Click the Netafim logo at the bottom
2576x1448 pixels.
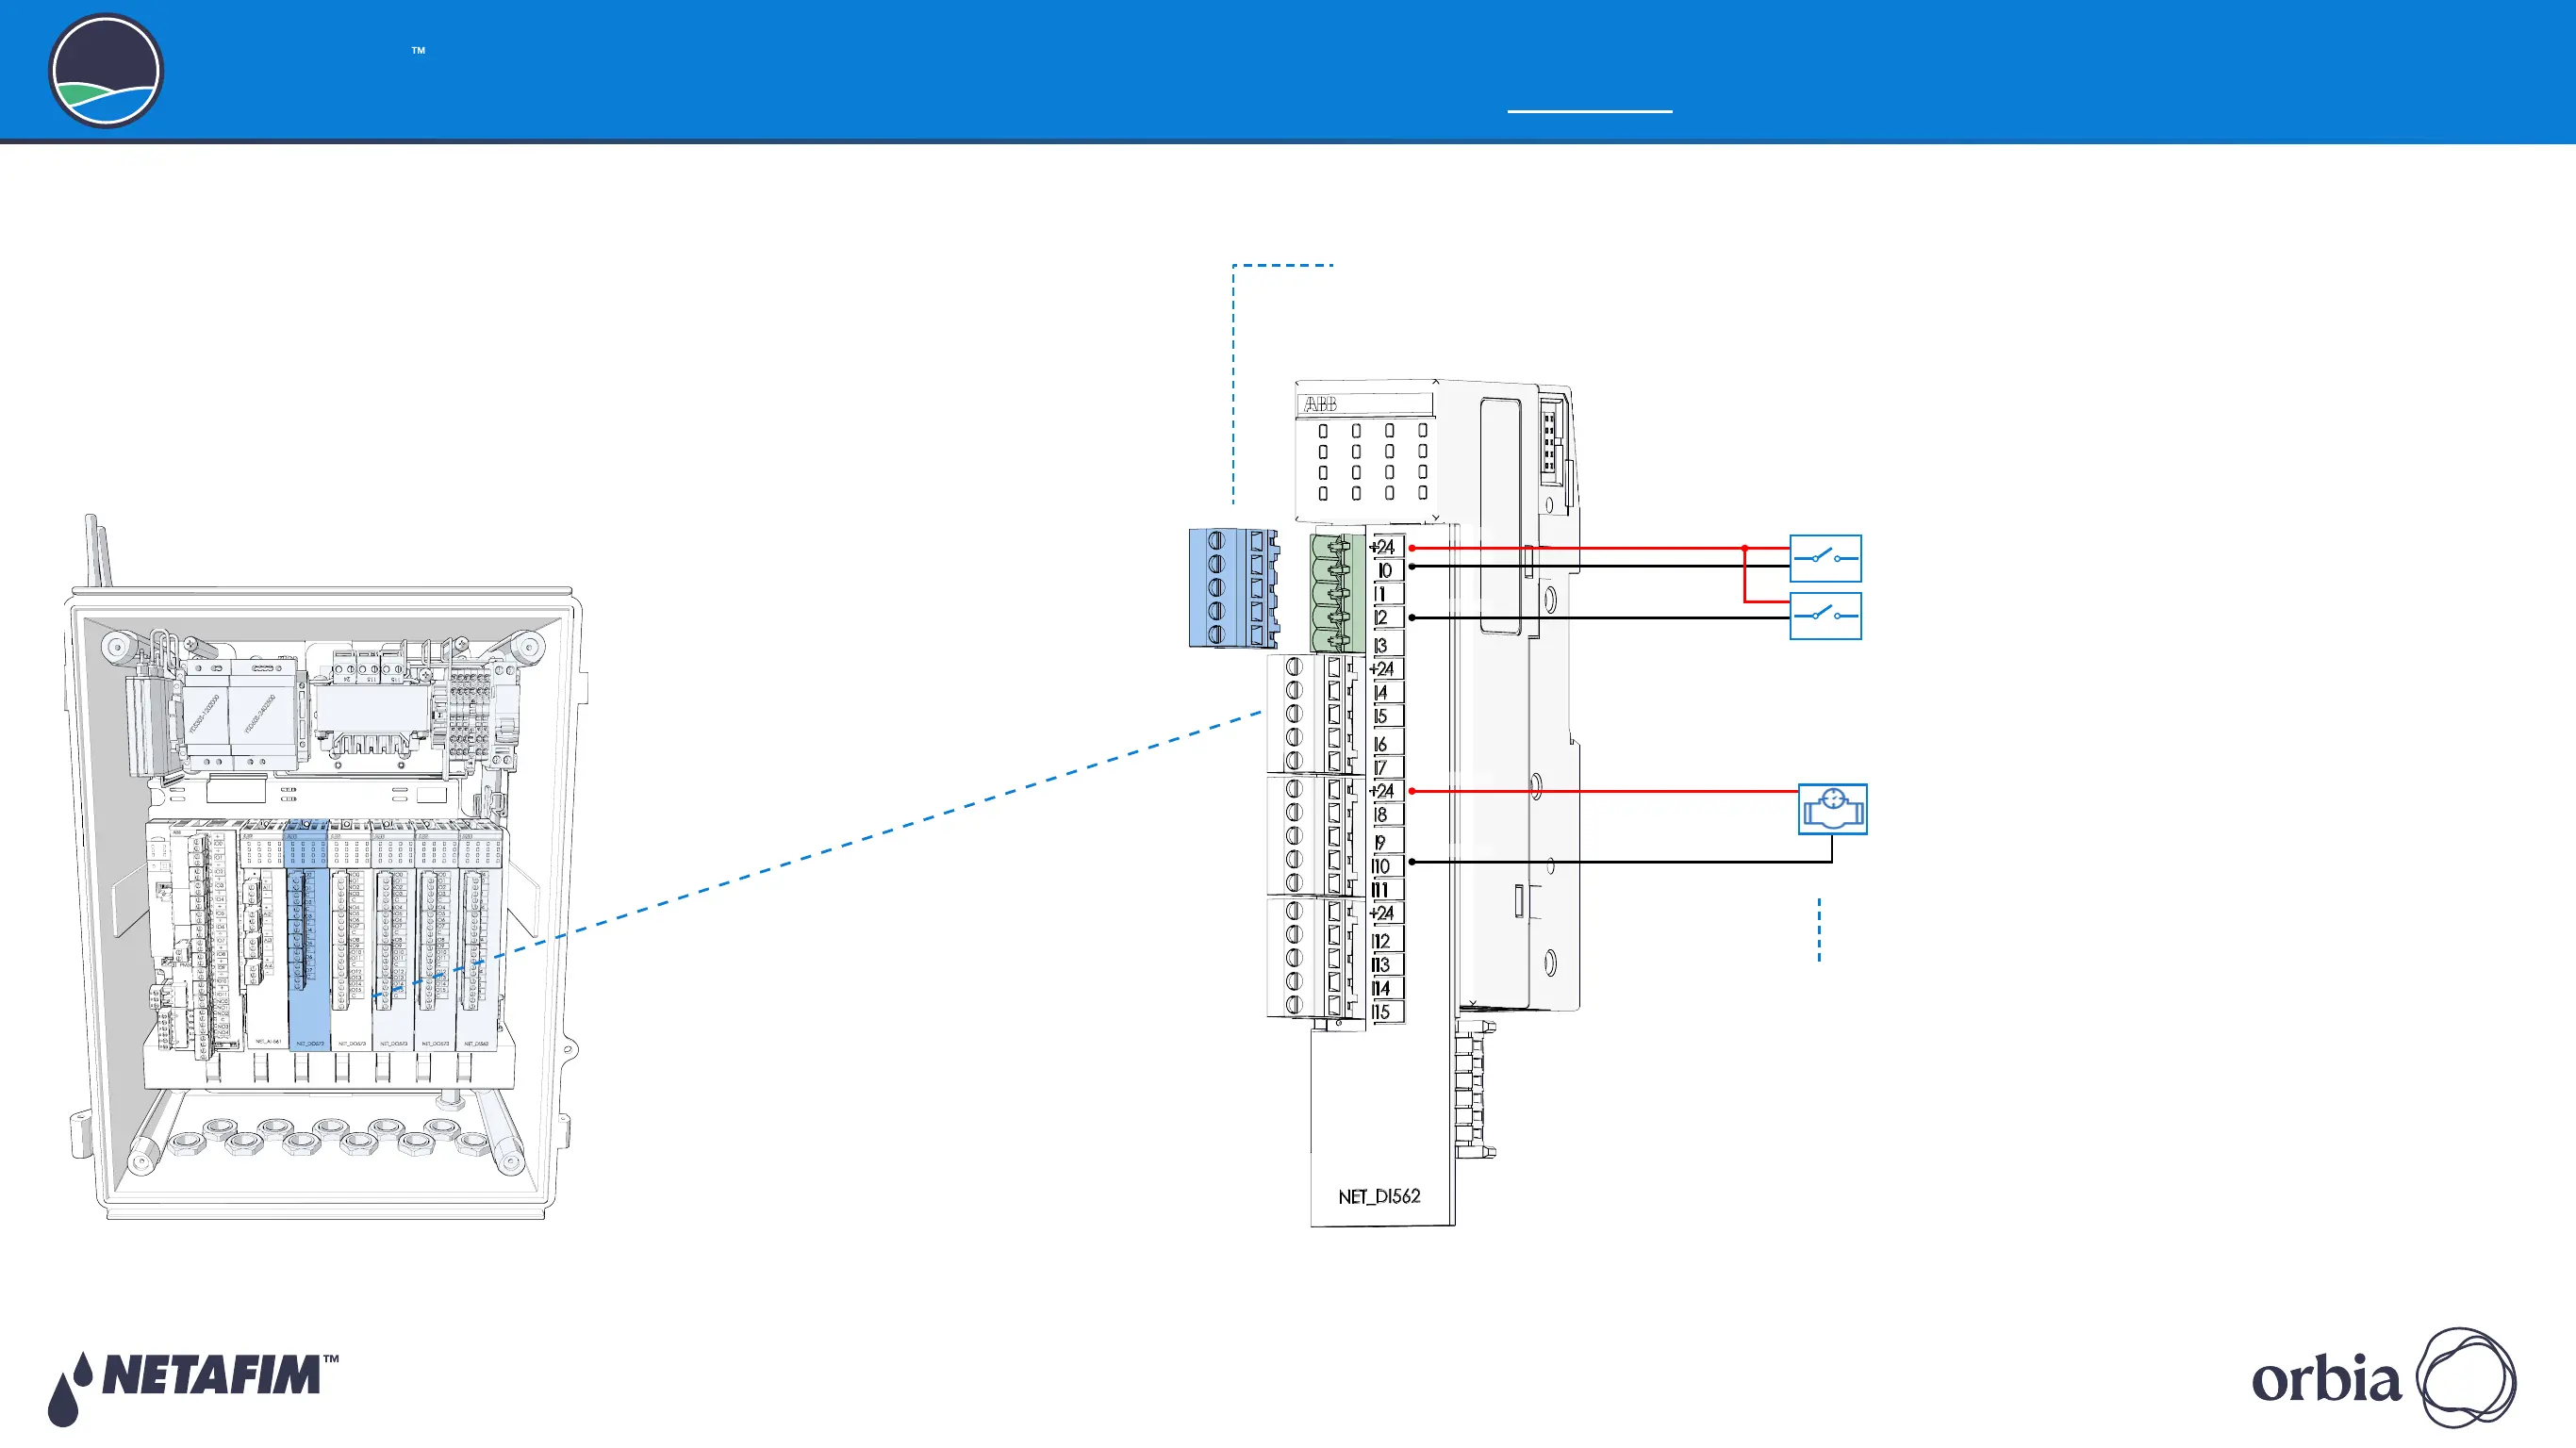[x=193, y=1387]
